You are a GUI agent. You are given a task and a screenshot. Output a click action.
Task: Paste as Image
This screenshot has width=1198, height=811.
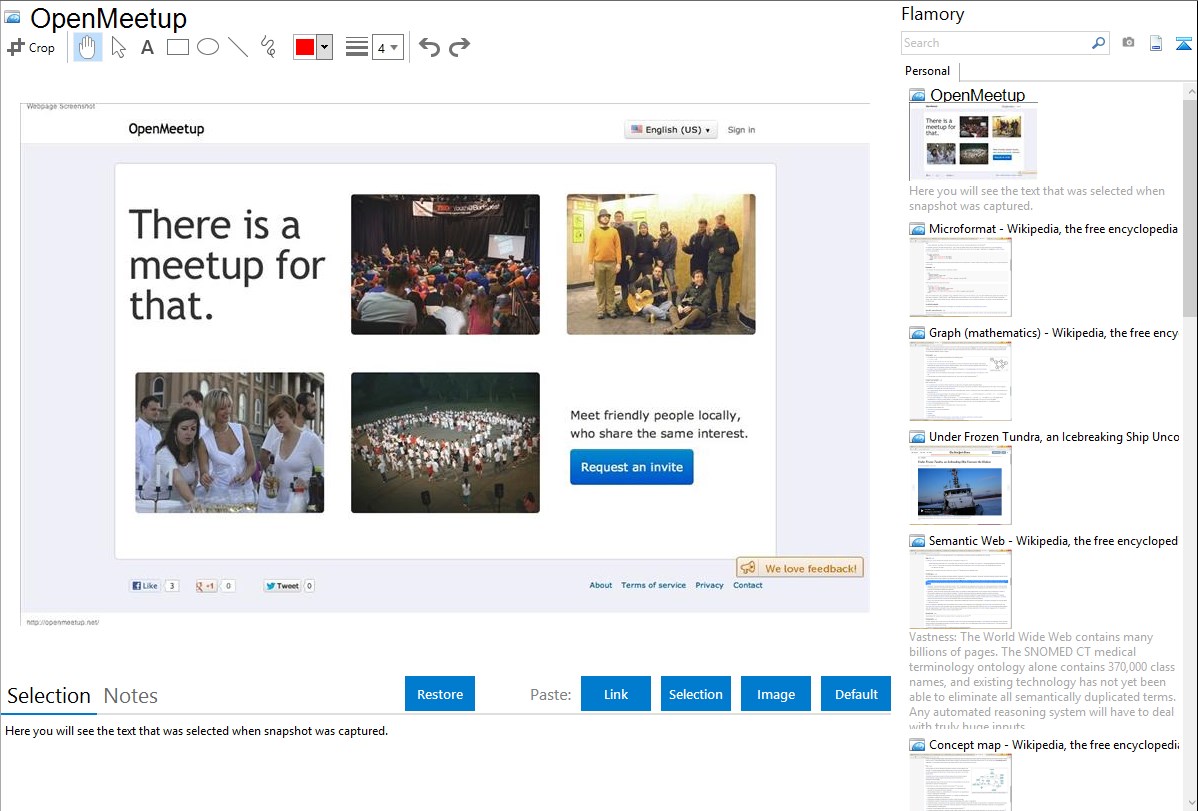(775, 694)
